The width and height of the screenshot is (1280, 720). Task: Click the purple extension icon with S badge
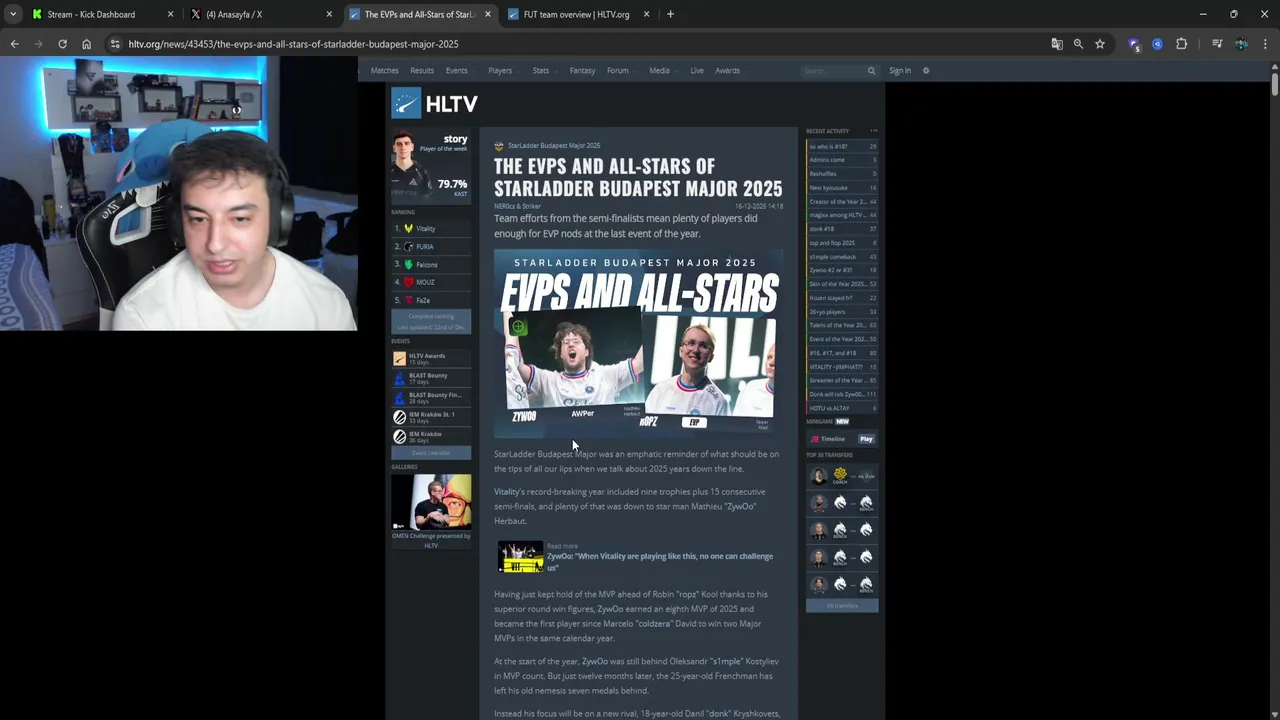click(x=1134, y=44)
